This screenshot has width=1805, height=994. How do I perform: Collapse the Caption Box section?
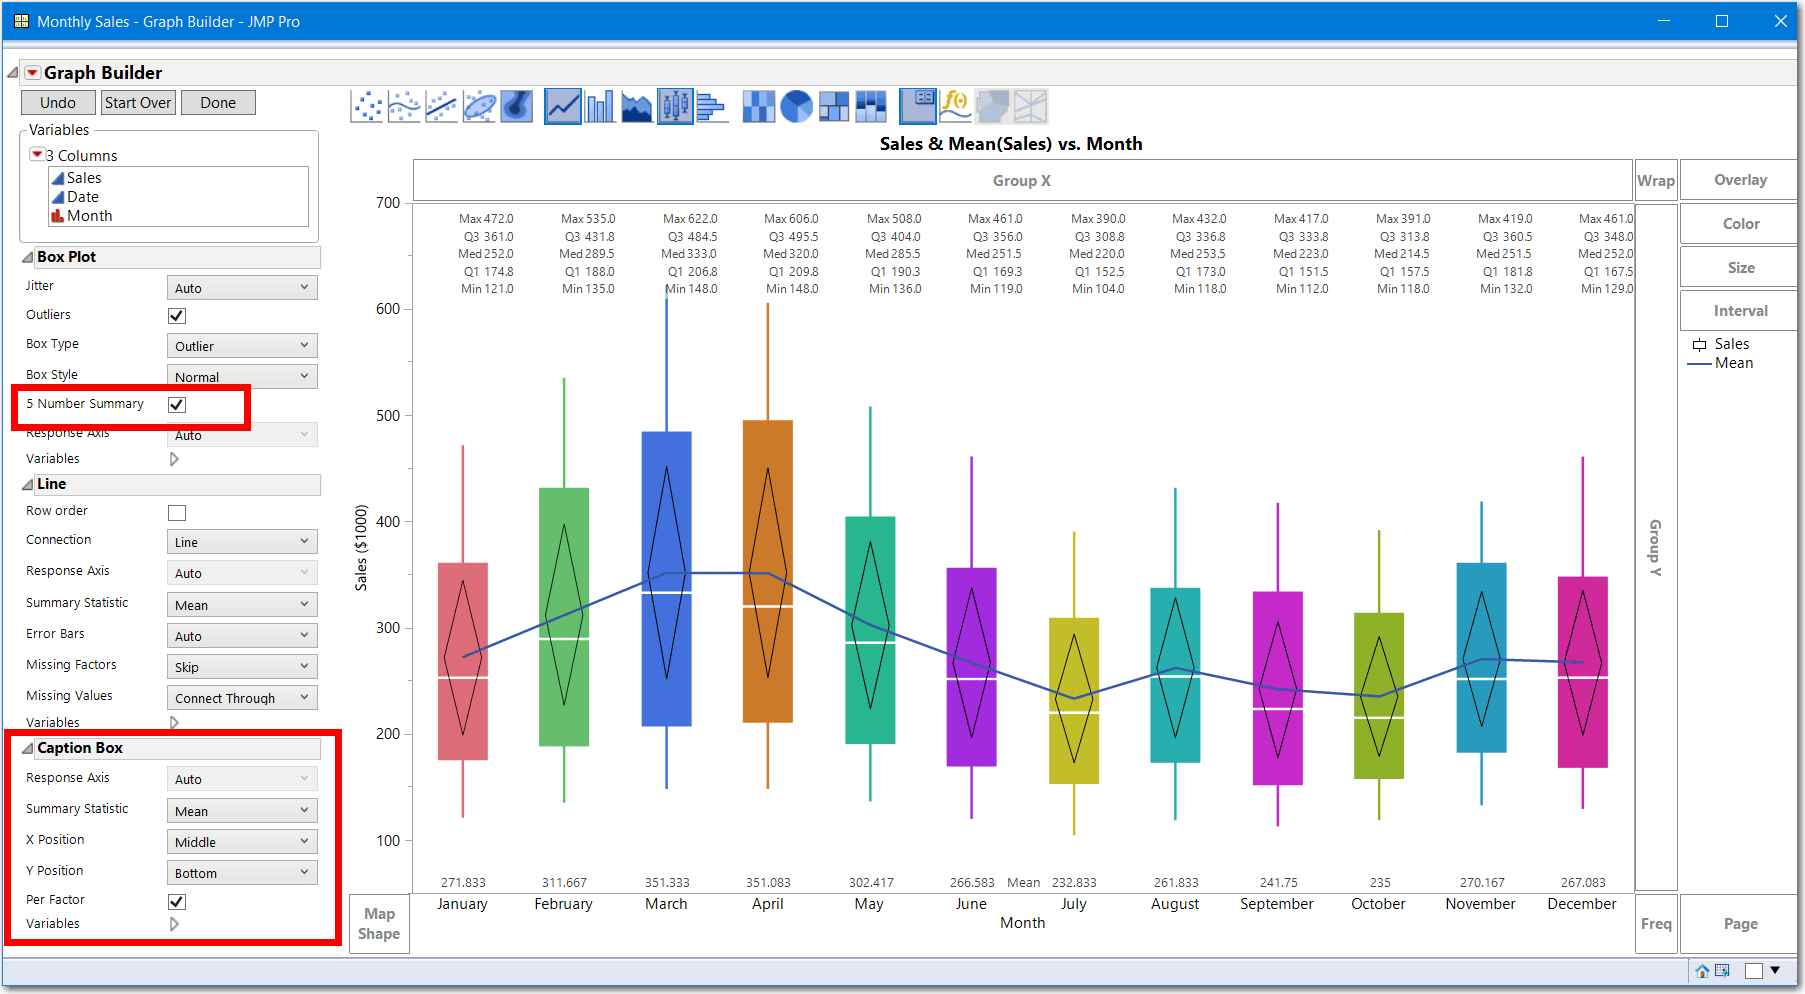point(28,749)
